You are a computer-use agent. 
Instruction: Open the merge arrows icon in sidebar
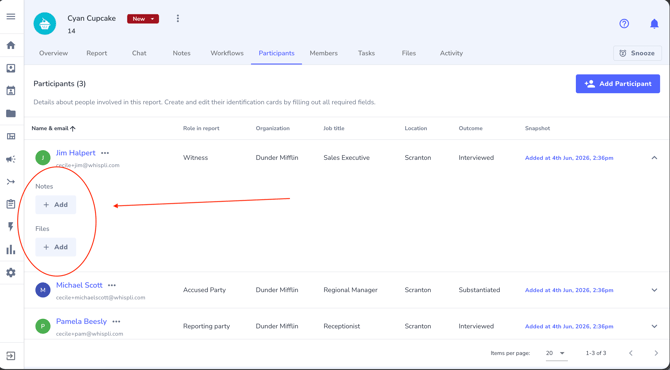pyautogui.click(x=11, y=182)
